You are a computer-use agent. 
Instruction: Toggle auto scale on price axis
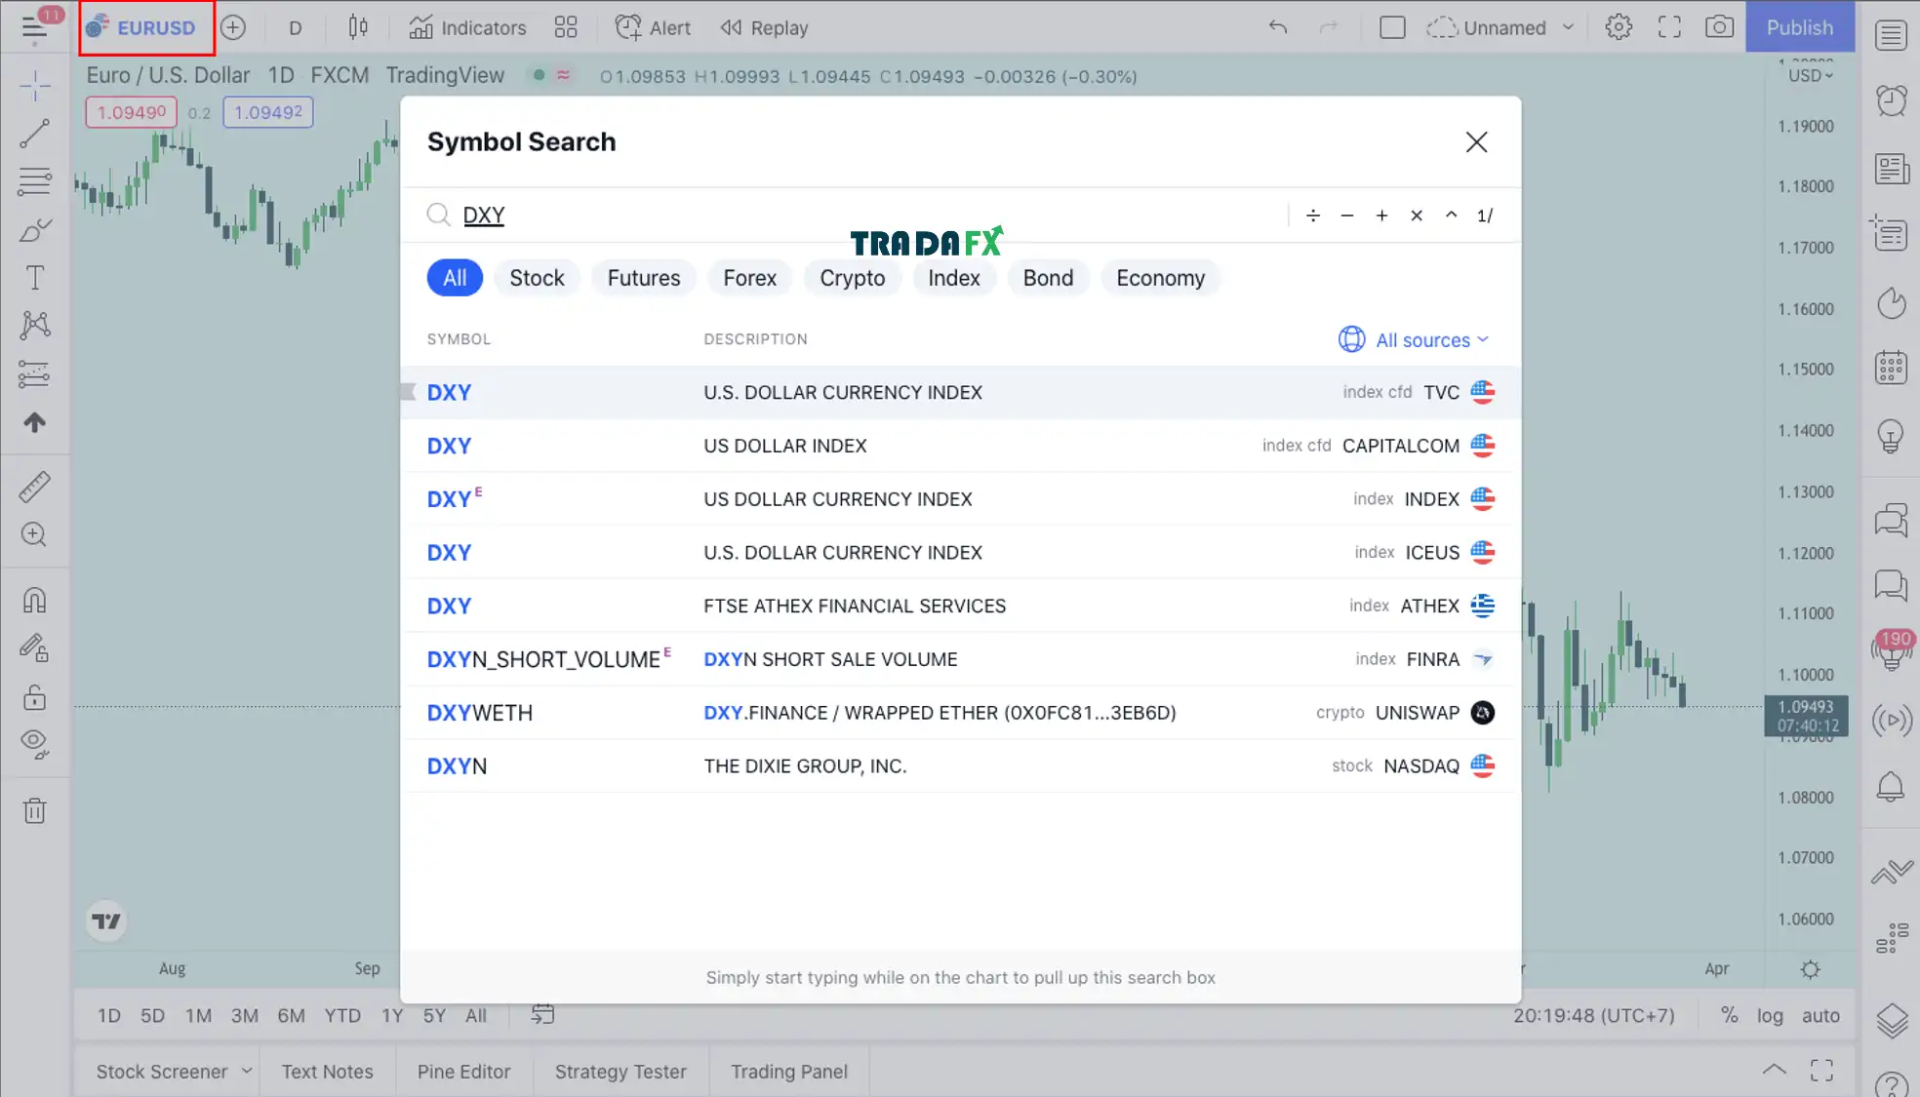[x=1820, y=1015]
